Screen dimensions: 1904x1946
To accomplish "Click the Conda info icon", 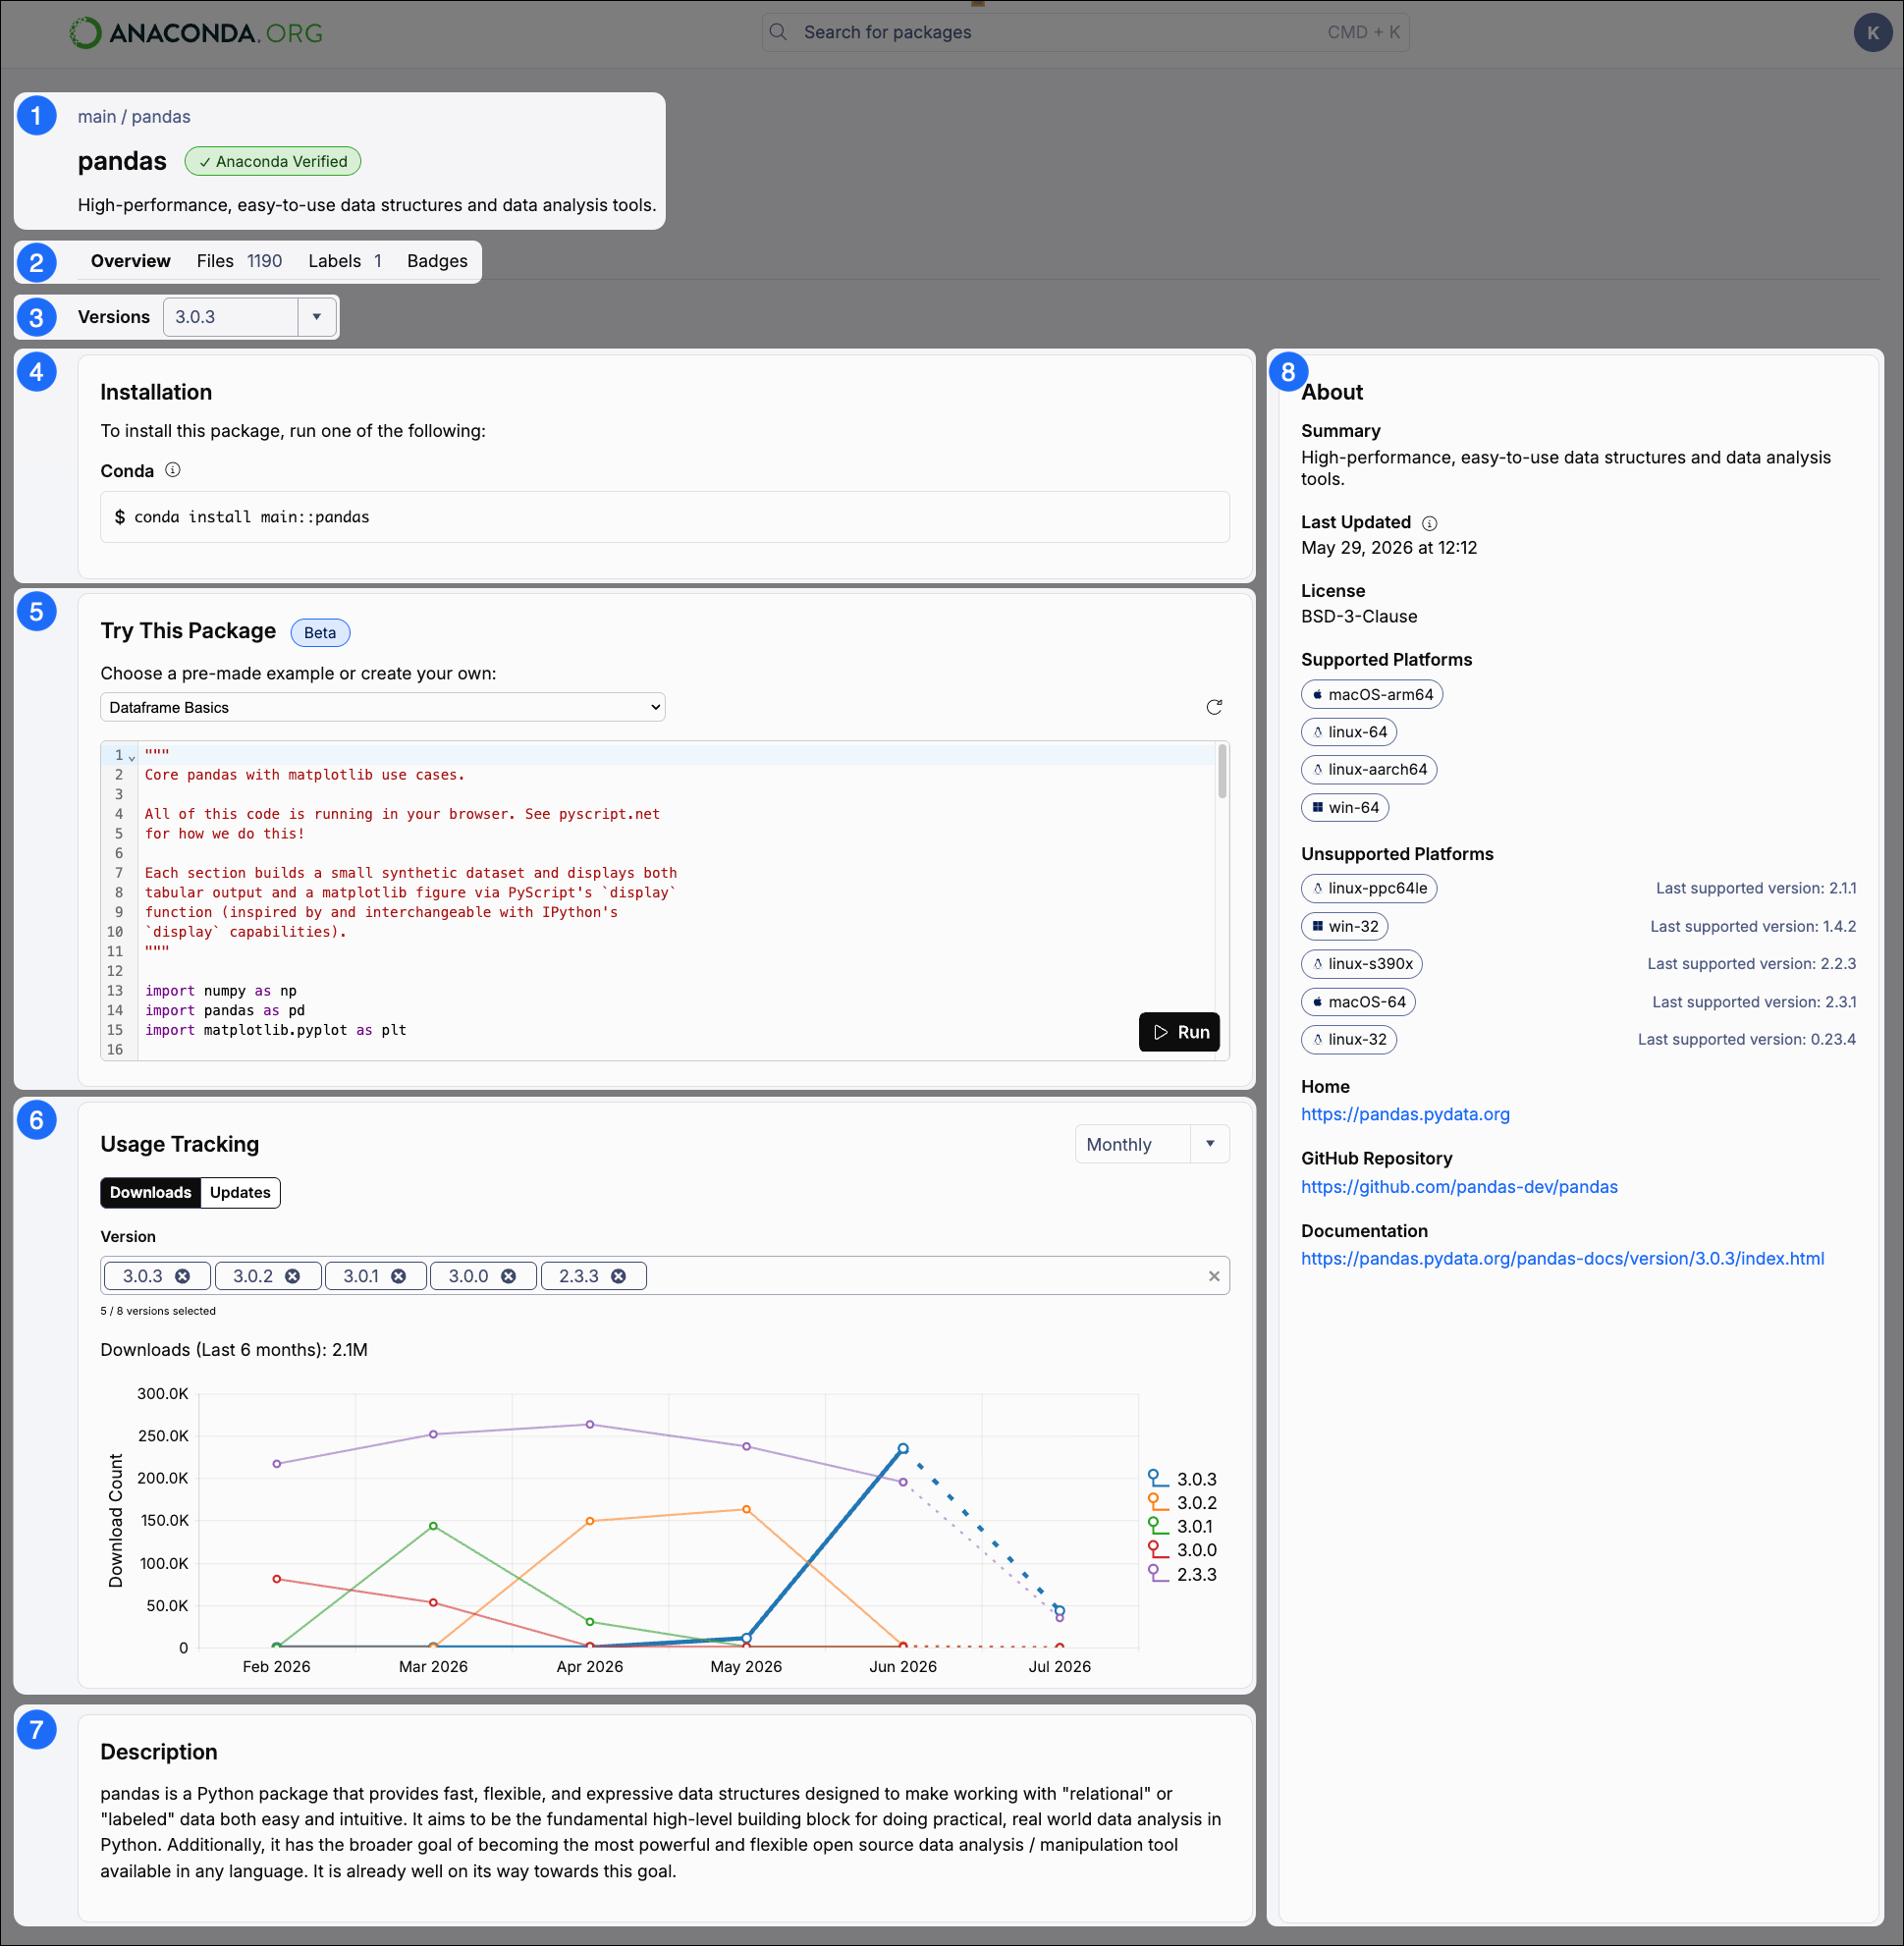I will coord(172,470).
